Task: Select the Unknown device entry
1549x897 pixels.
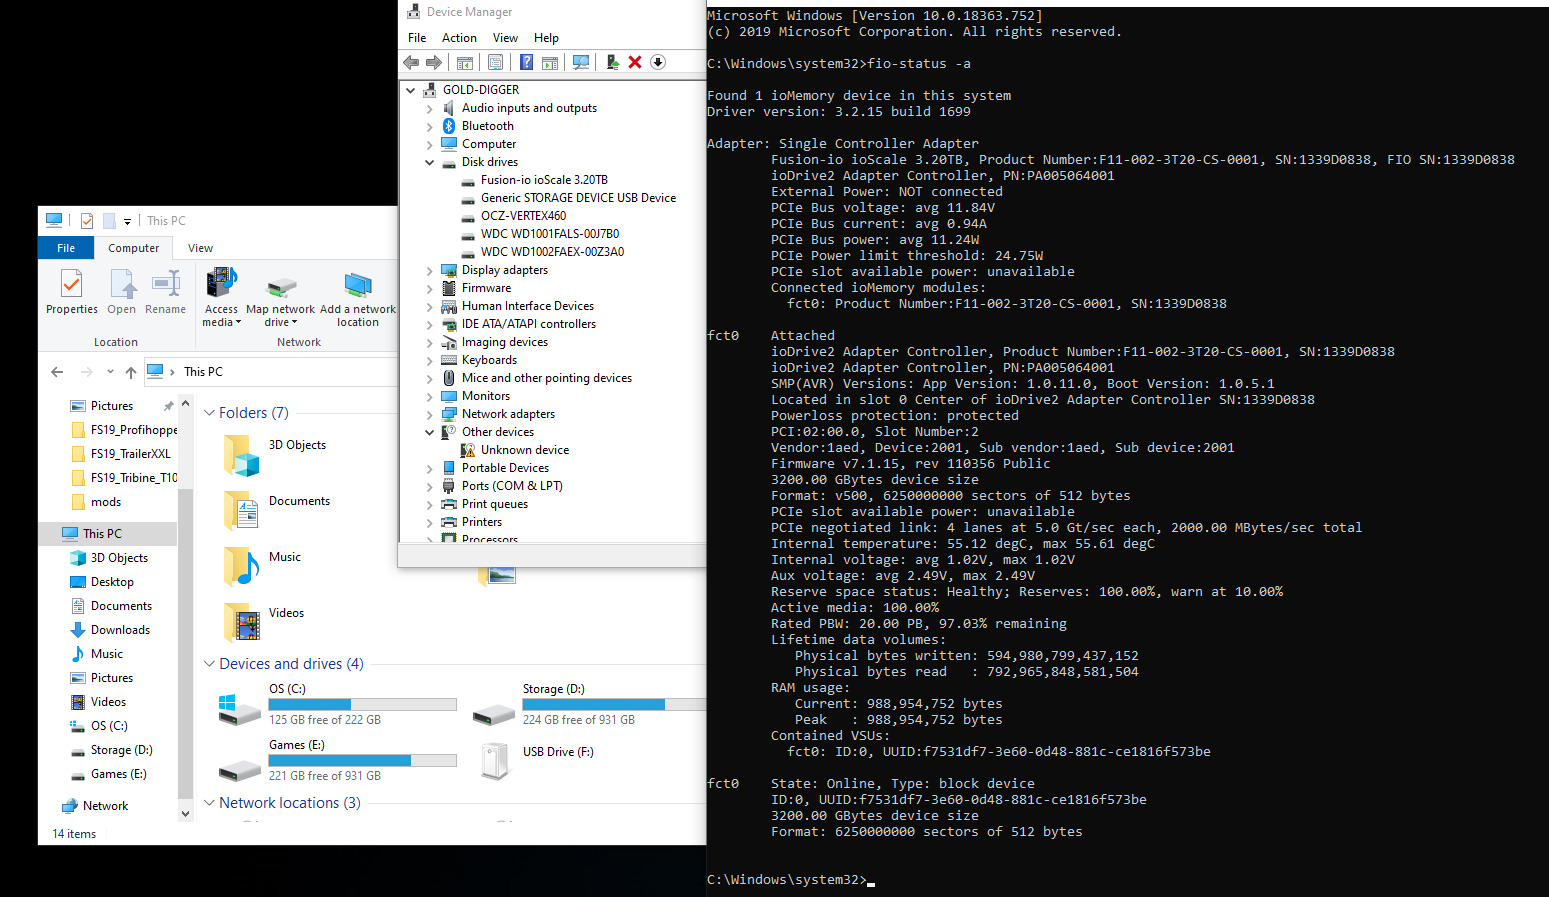Action: [524, 450]
